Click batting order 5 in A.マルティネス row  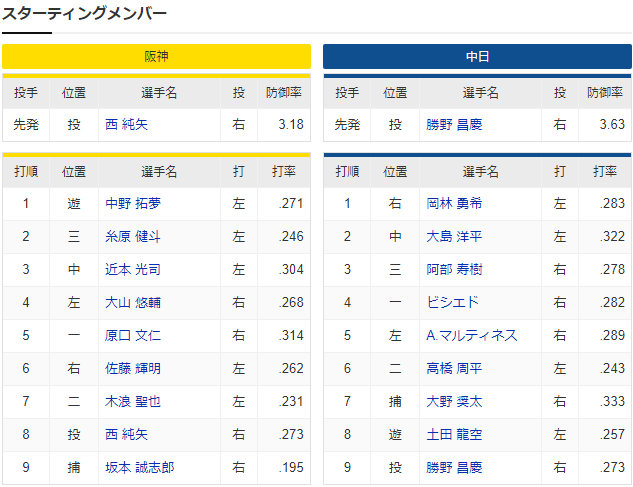(347, 336)
